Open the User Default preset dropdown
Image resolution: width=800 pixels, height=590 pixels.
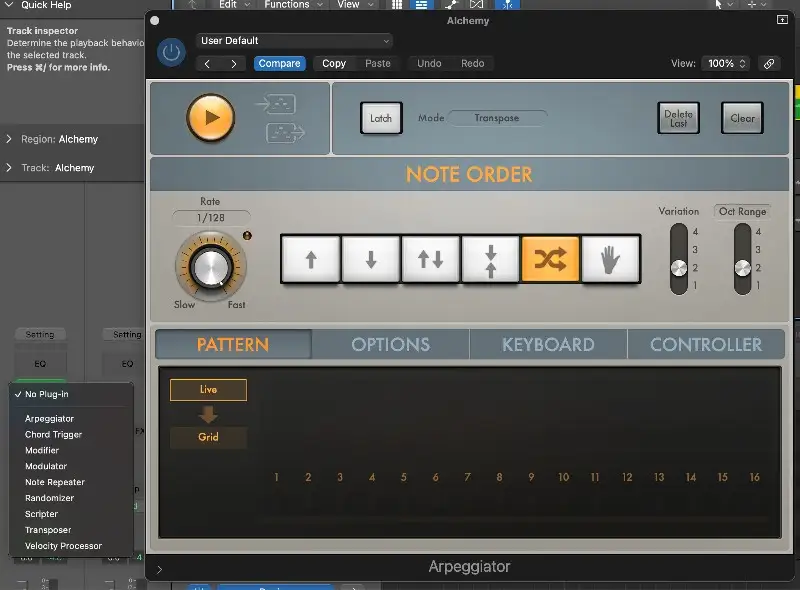pos(294,41)
